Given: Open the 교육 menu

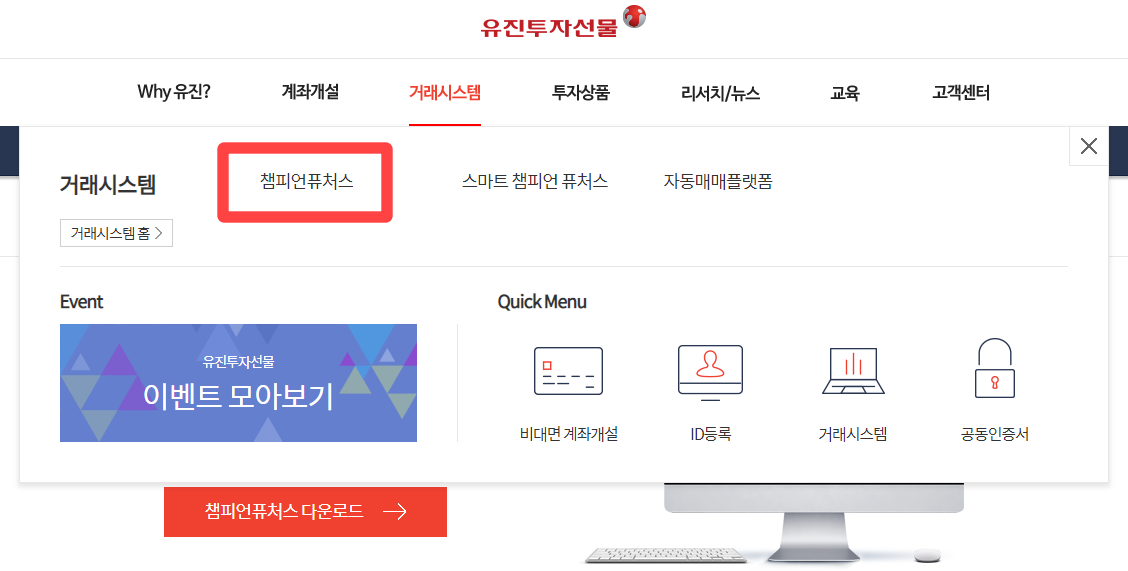Looking at the screenshot, I should (845, 93).
